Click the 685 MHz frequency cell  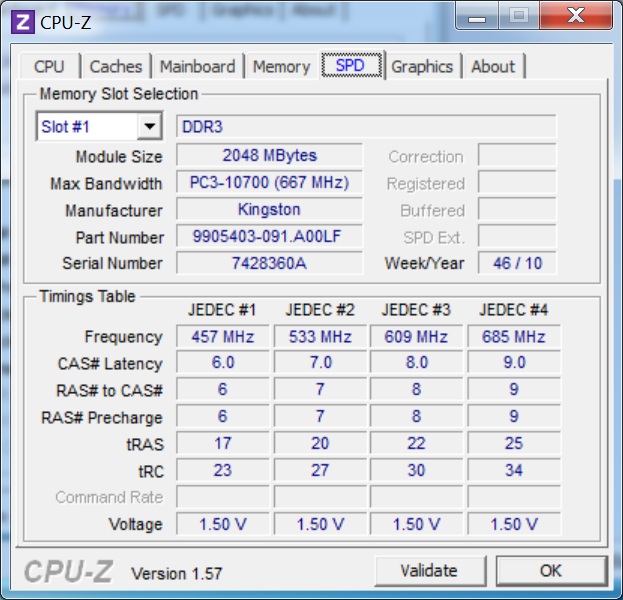click(514, 337)
